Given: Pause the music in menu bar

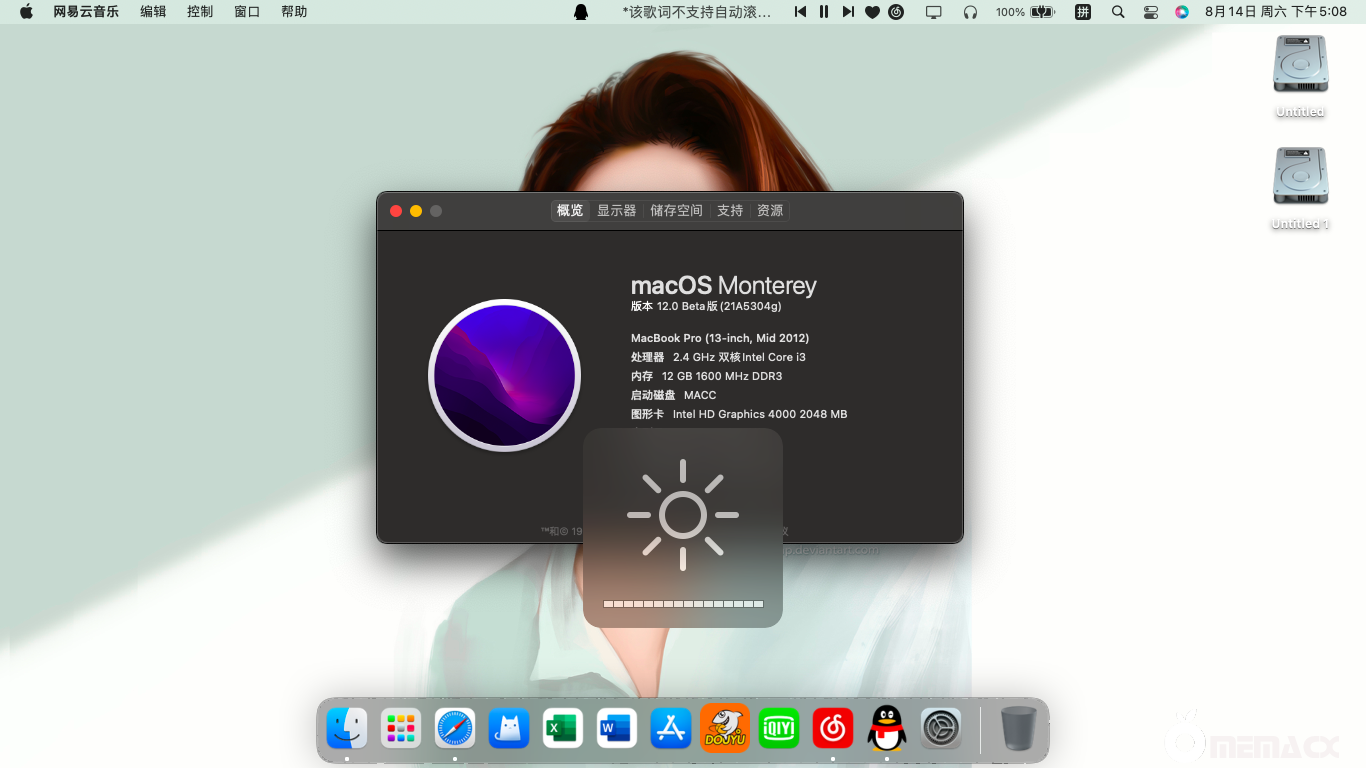Looking at the screenshot, I should 824,12.
